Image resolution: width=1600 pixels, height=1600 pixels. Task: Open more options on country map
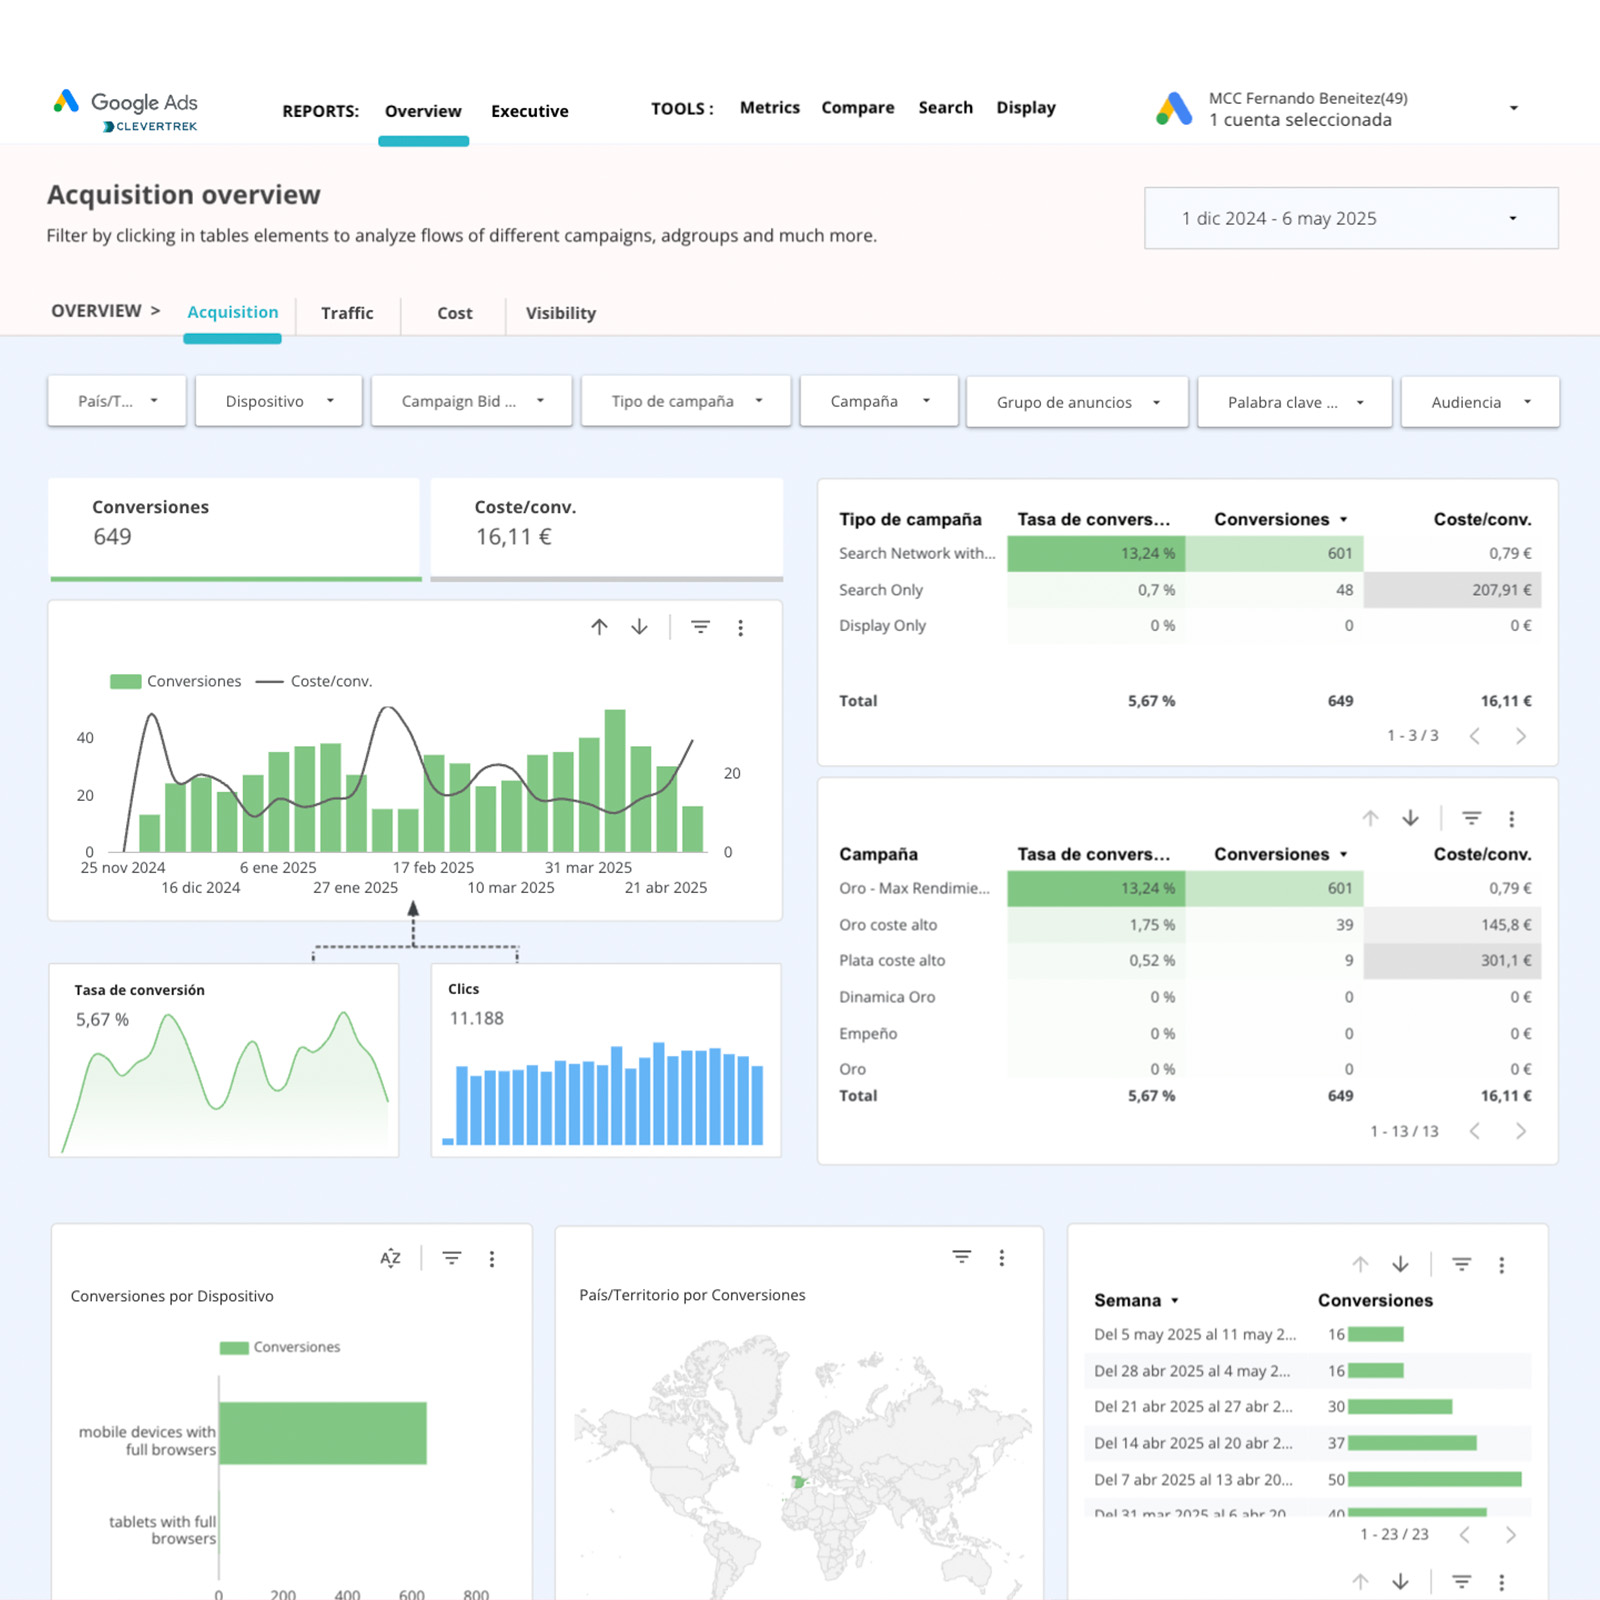coord(1001,1258)
